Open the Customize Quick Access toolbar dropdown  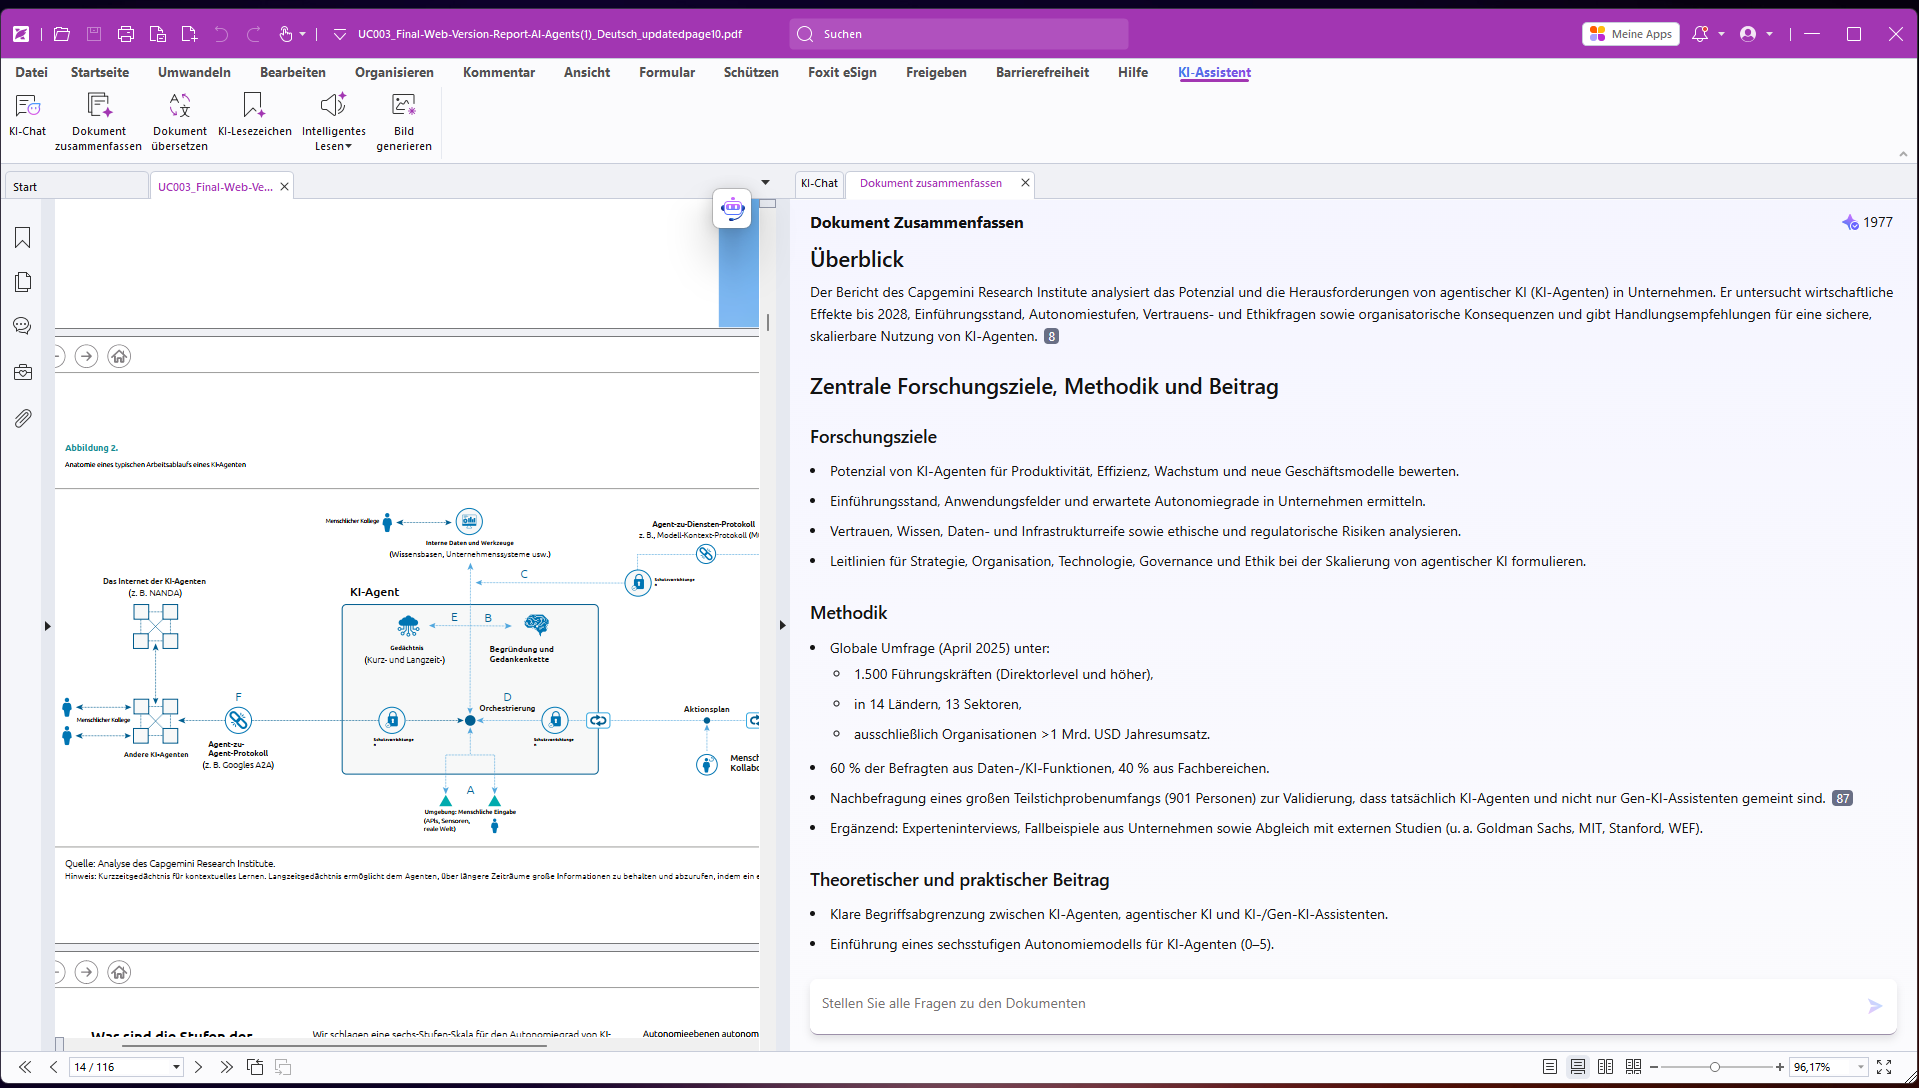[x=340, y=34]
